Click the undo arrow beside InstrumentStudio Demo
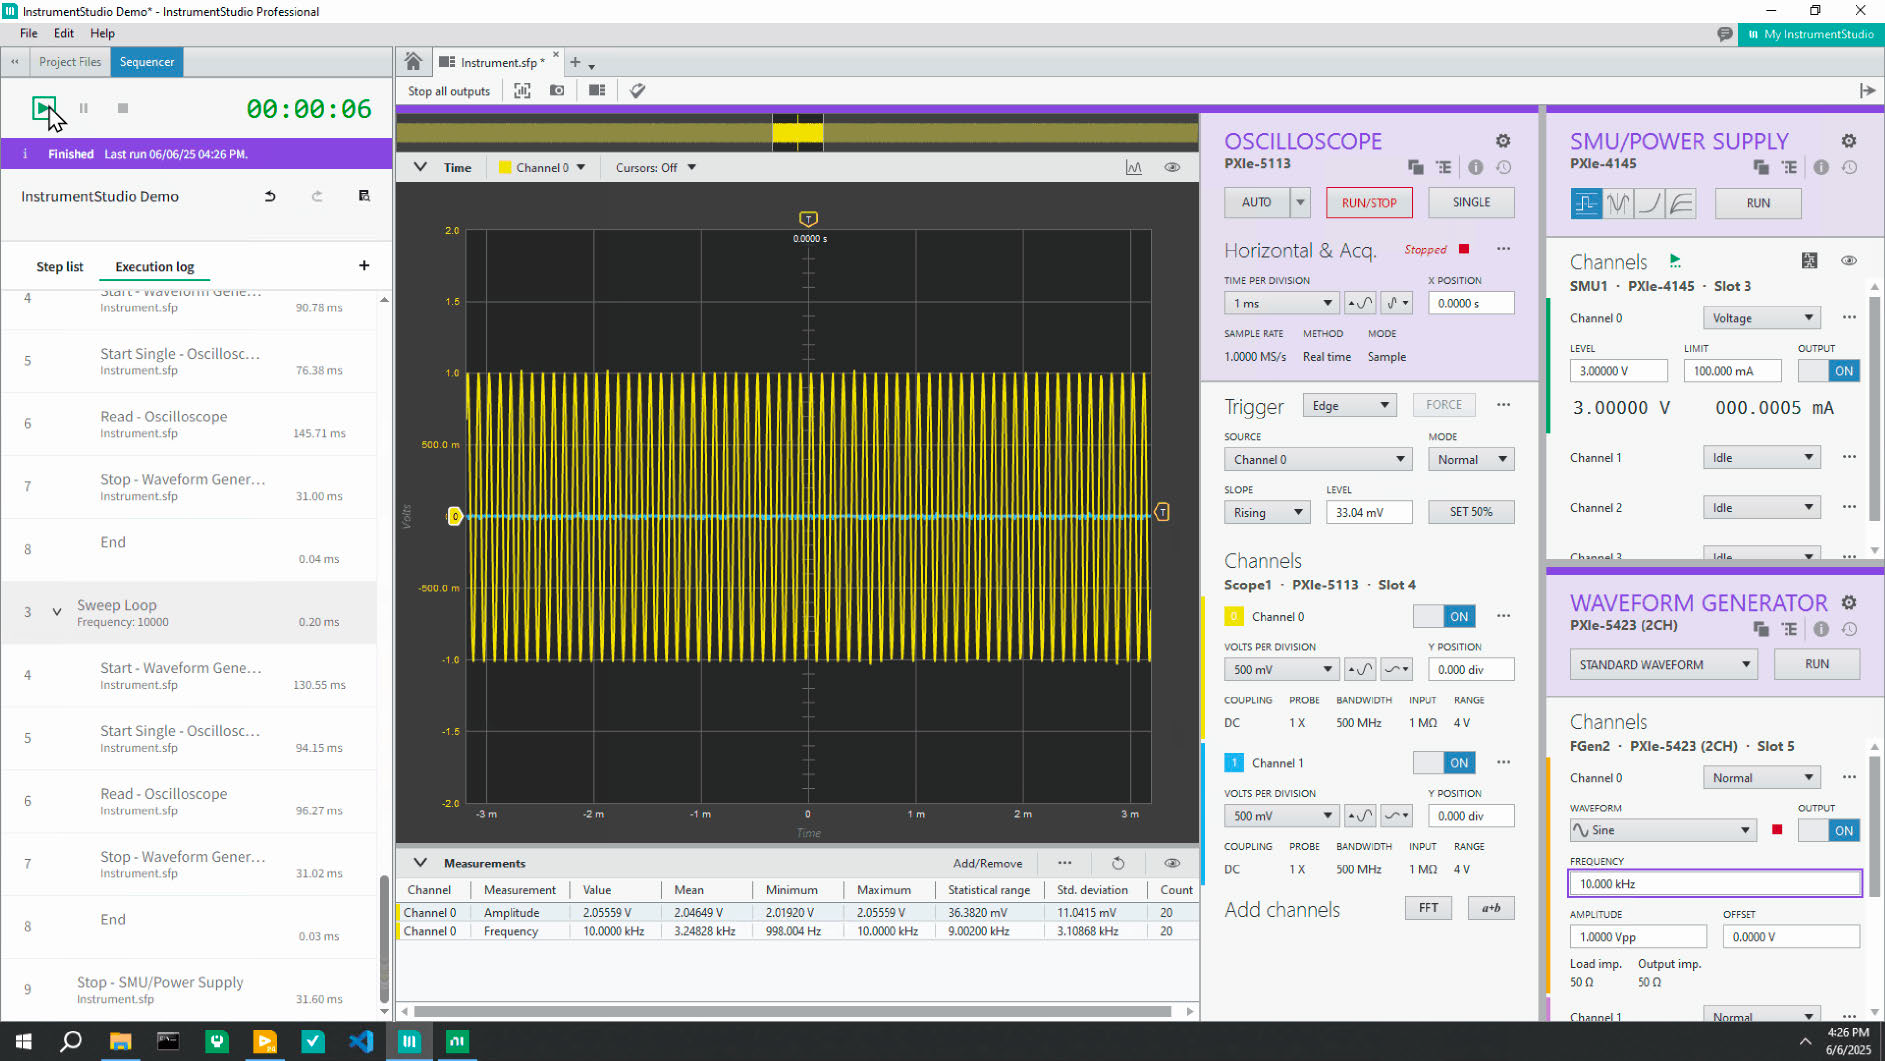This screenshot has width=1885, height=1061. [270, 197]
